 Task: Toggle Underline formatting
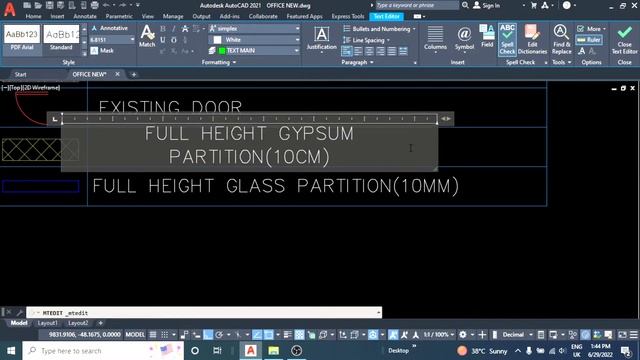coord(163,40)
